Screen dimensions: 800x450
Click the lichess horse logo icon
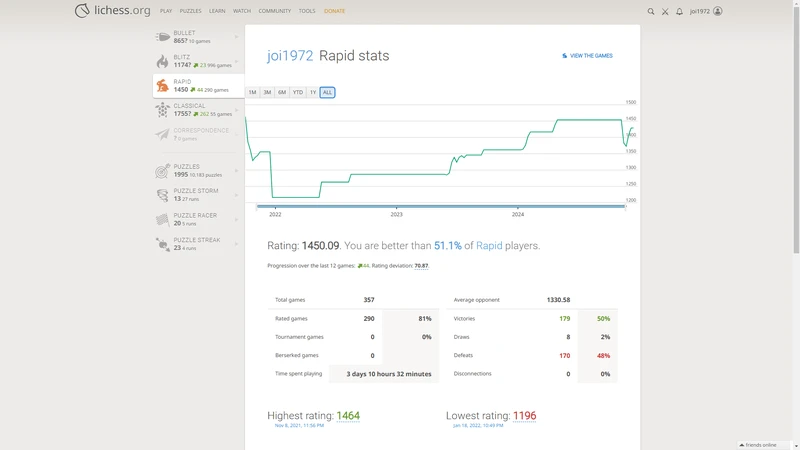[82, 11]
